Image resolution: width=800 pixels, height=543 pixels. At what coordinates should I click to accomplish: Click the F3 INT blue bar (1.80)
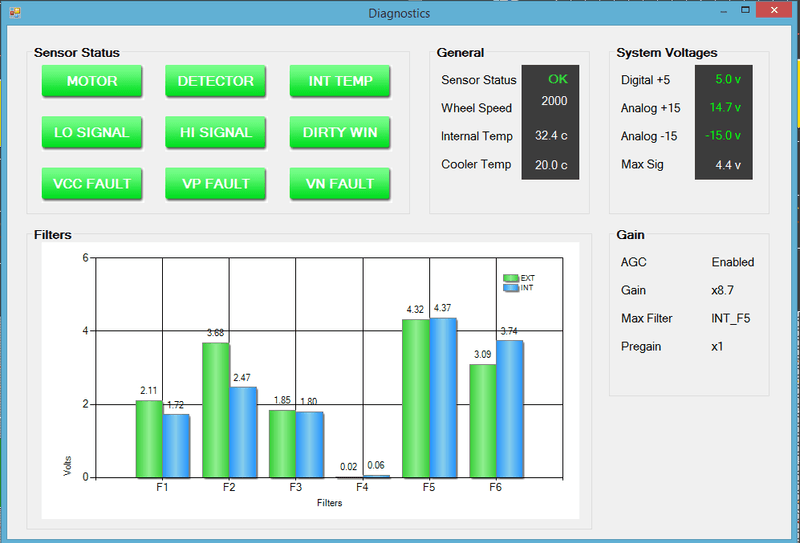pyautogui.click(x=309, y=445)
